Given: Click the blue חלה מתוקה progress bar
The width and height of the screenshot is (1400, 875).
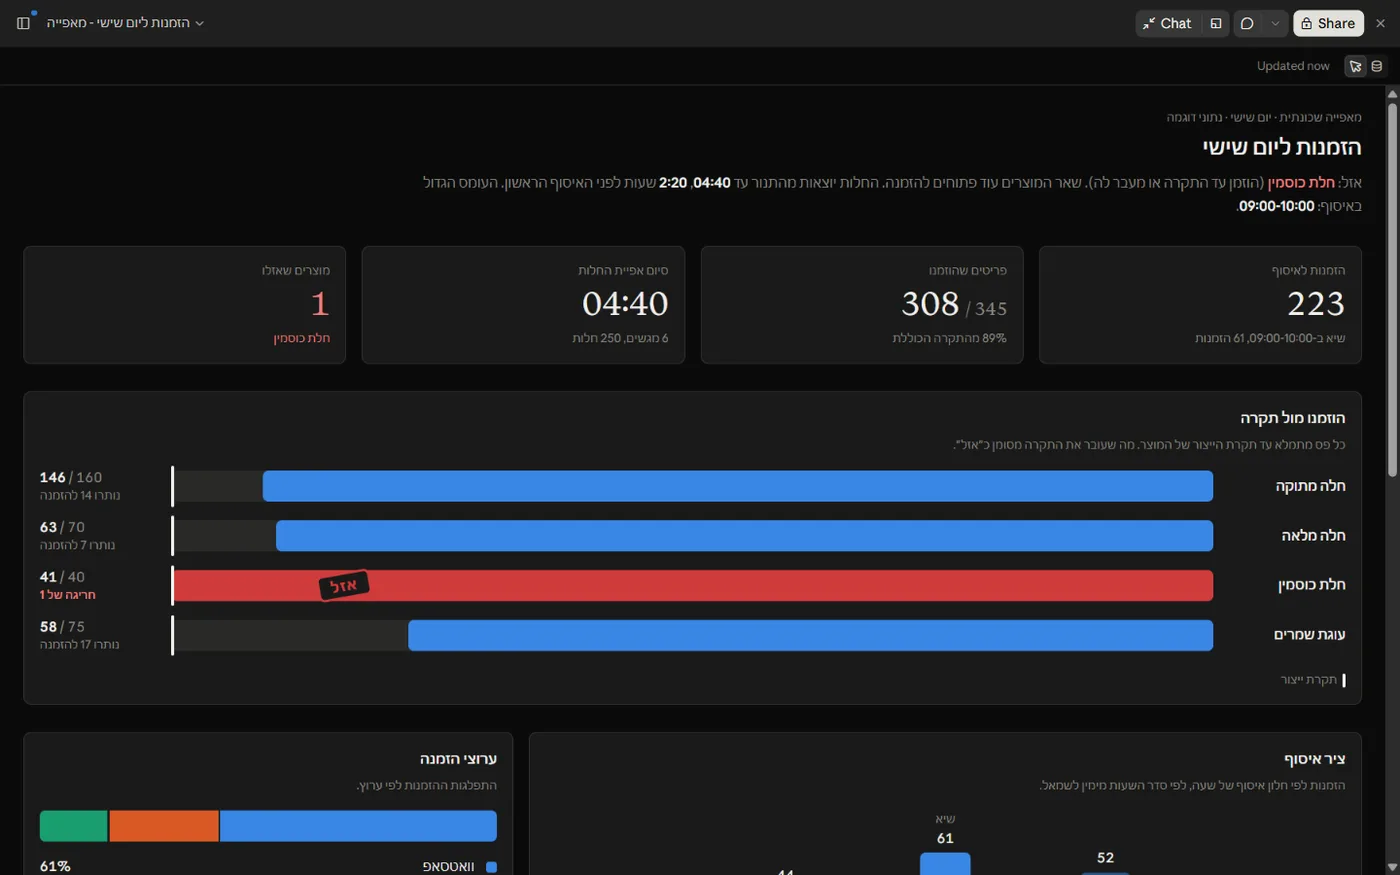Looking at the screenshot, I should 738,486.
